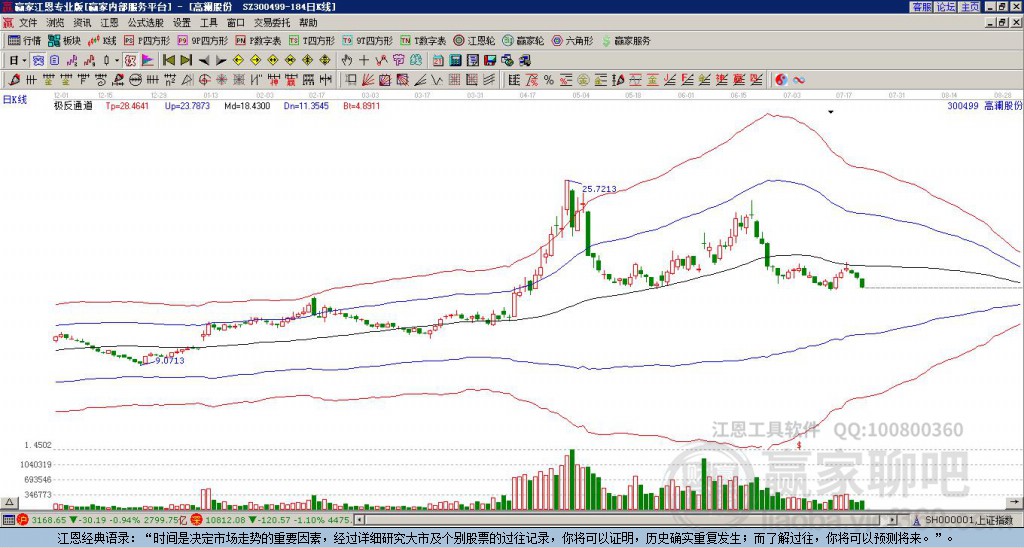Screen dimensions: 1024x548
Task: Open the 江恩轮 Gann wheel
Action: (474, 40)
